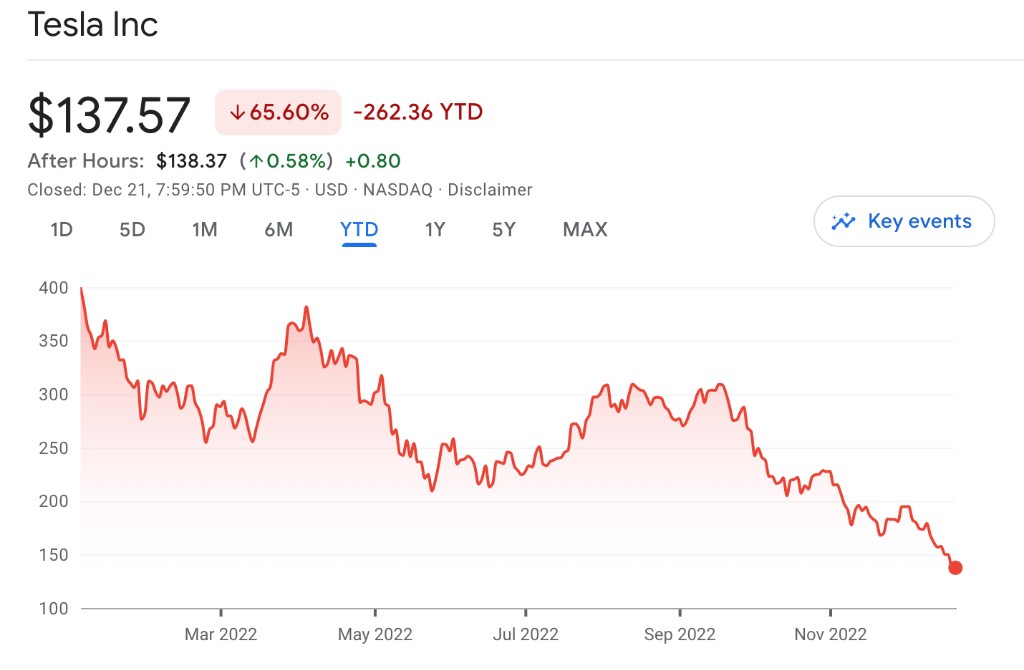Click the $137.57 stock price
Viewport: 1024px width, 670px height.
click(109, 115)
